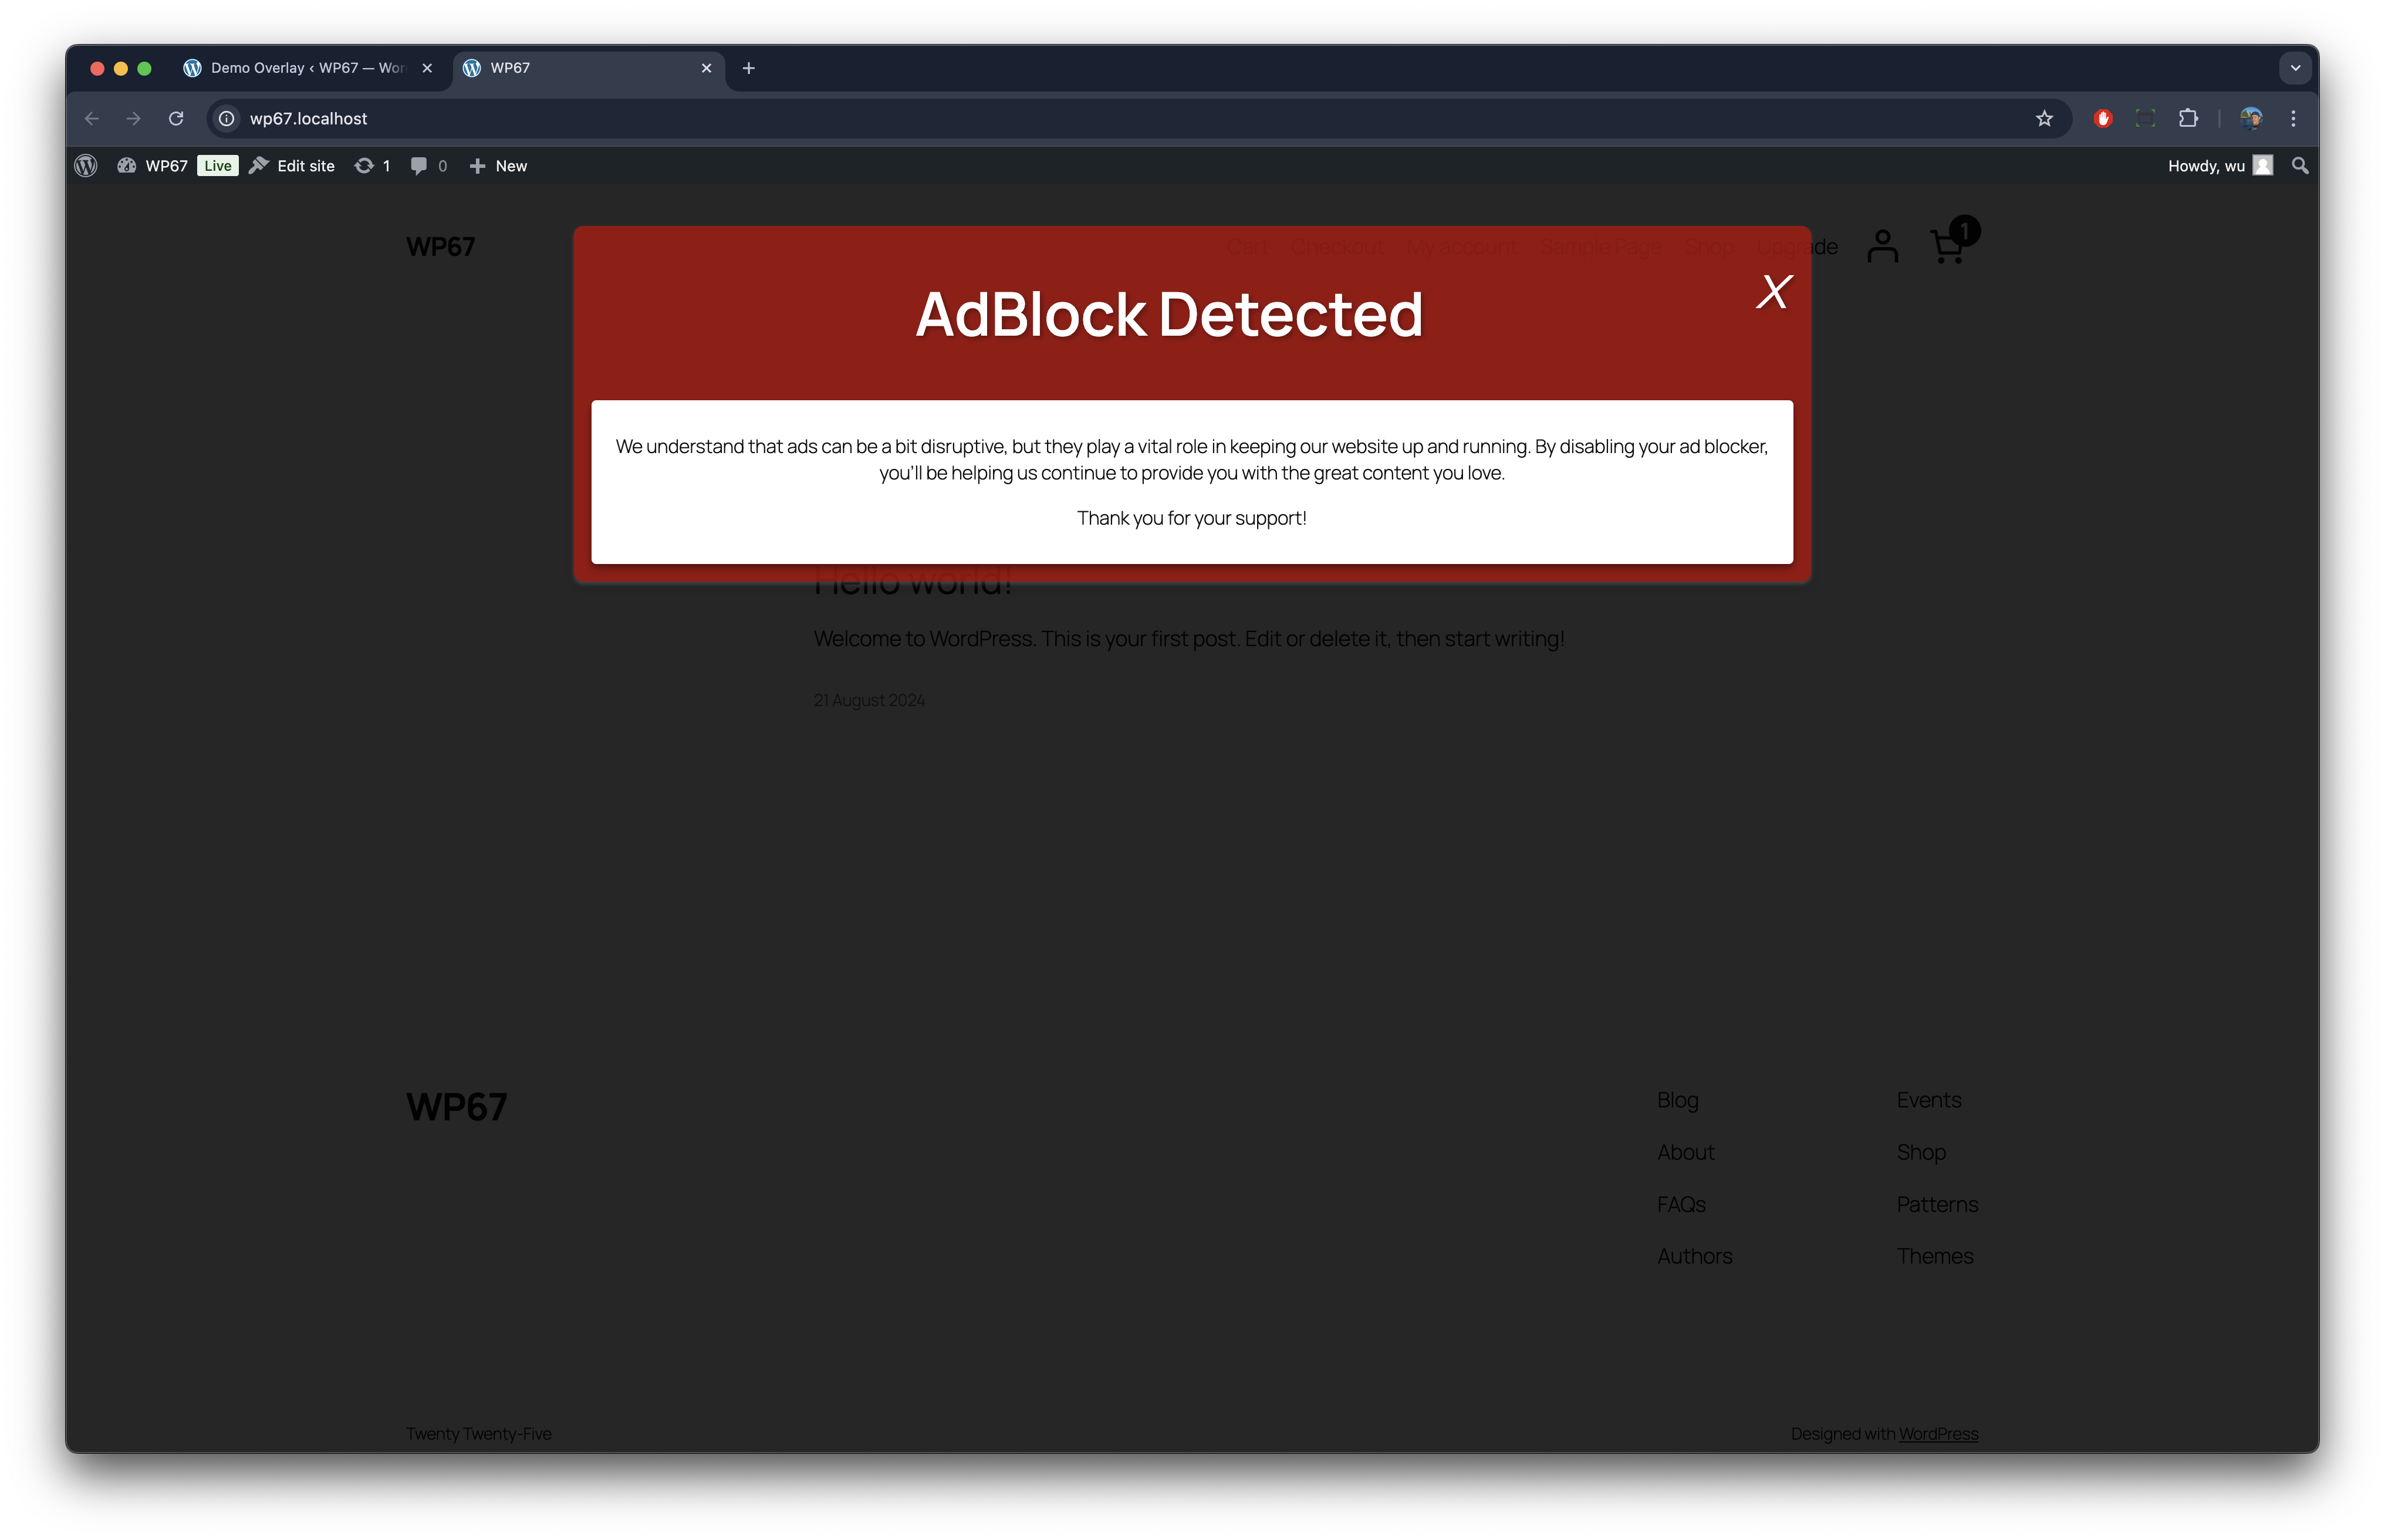
Task: Open the updates icon showing 1
Action: pyautogui.click(x=372, y=166)
